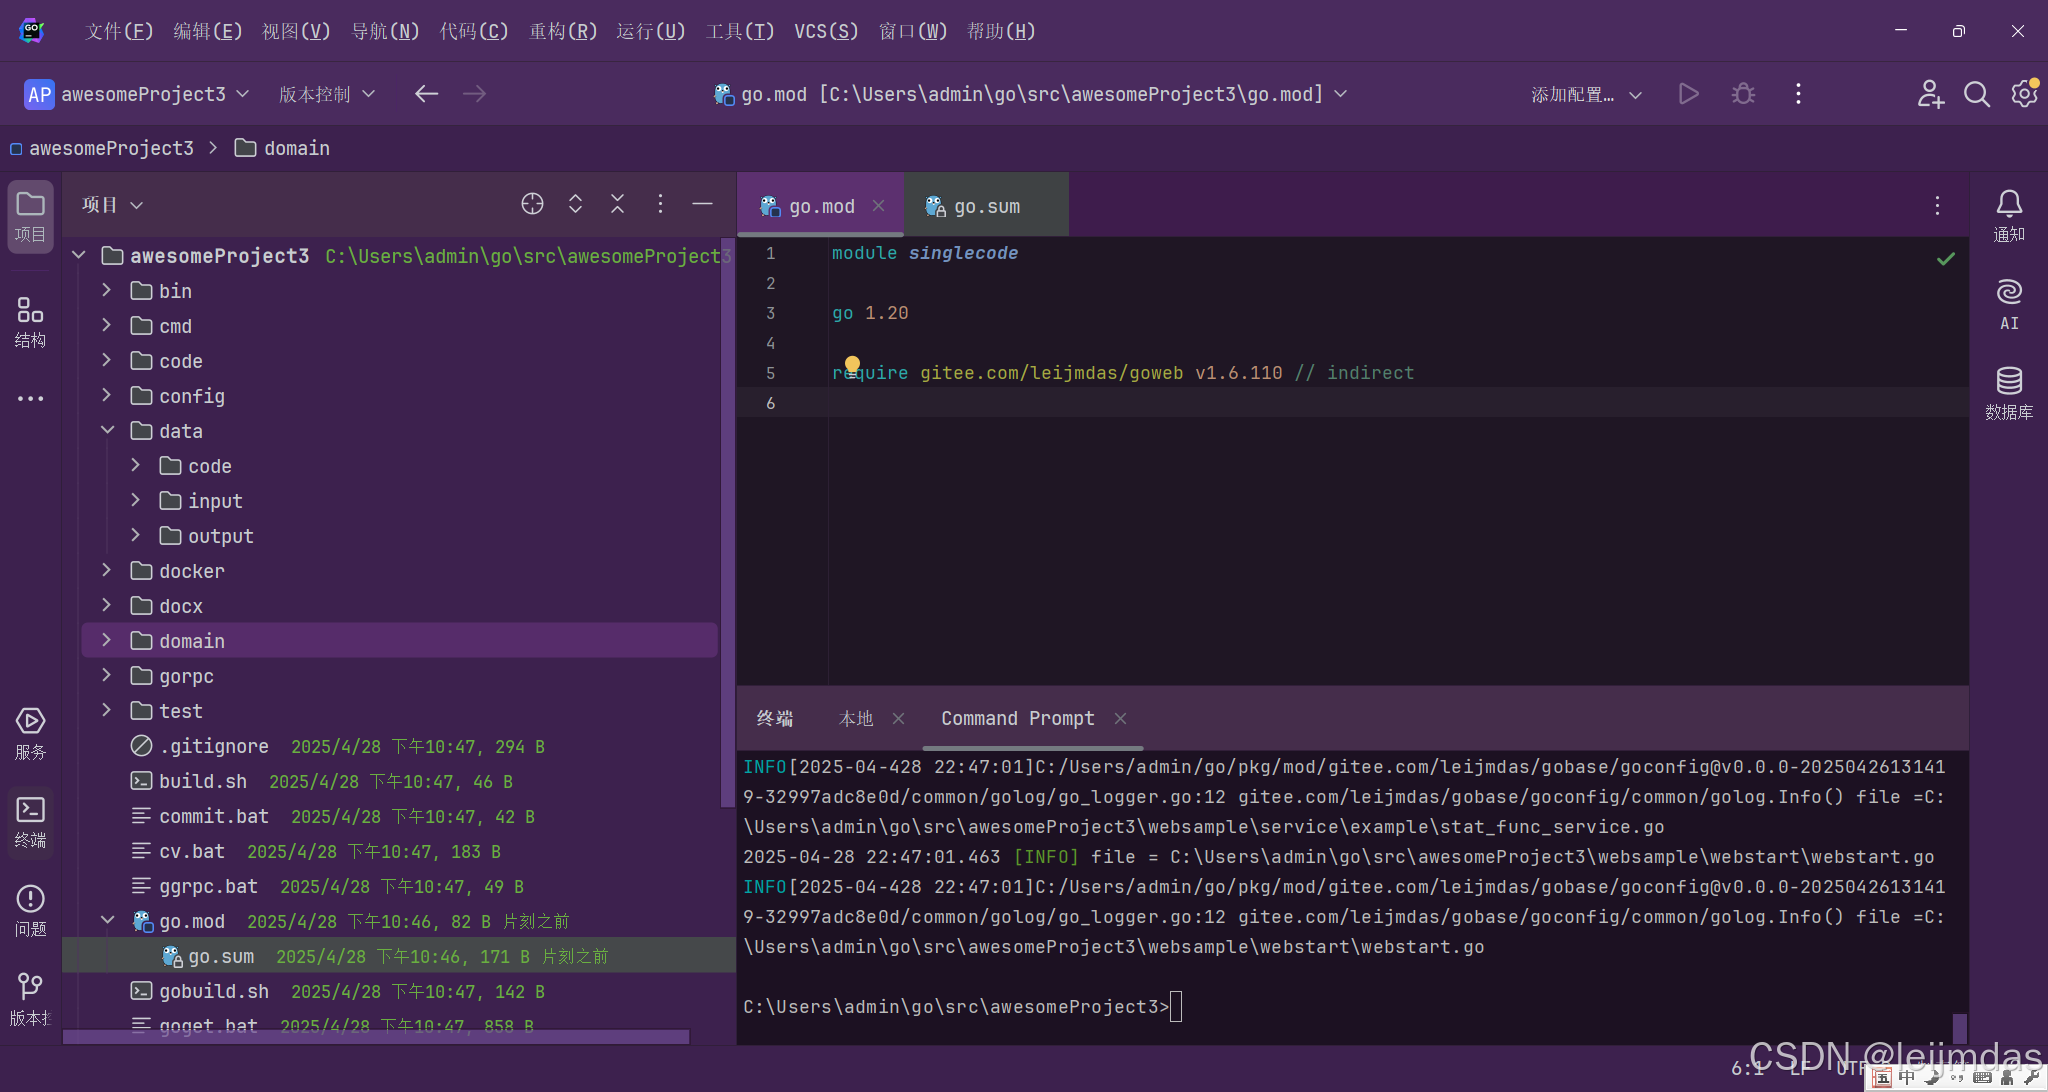Open the Database tool window
Screen dimensions: 2048x1092
[2008, 392]
